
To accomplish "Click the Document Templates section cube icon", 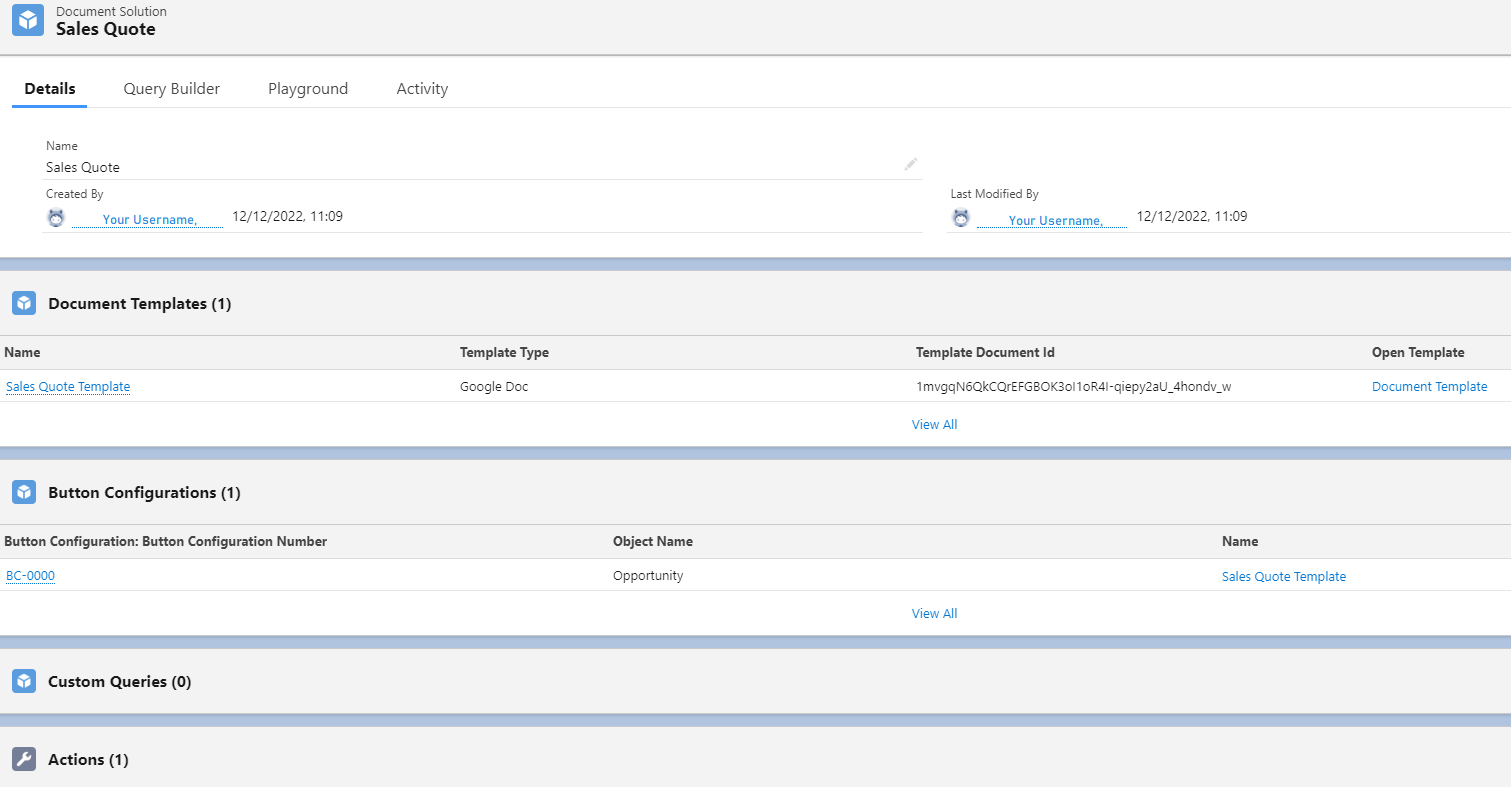I will click(24, 303).
